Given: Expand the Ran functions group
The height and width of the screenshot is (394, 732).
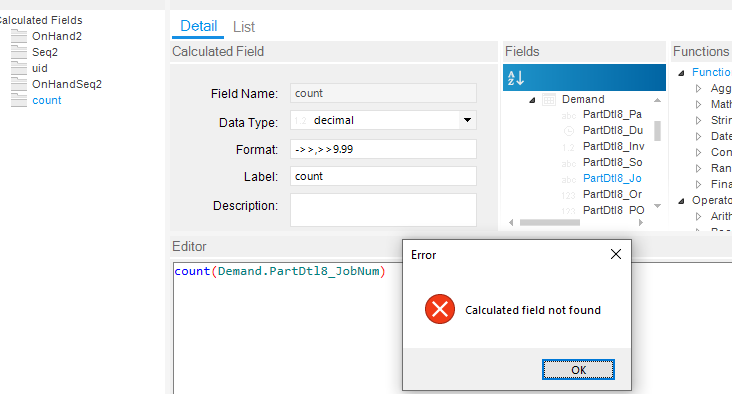Looking at the screenshot, I should point(698,168).
